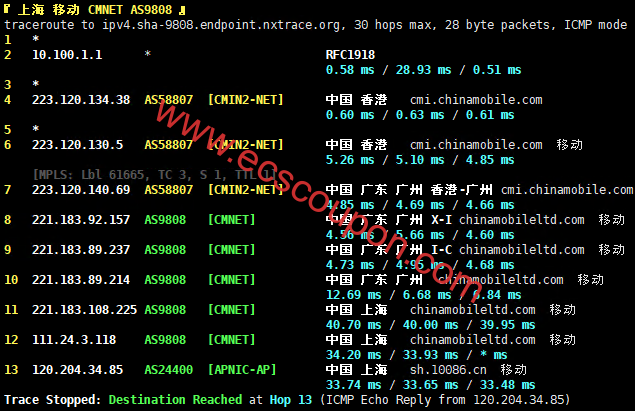Click hostname ipv4.sha-9808.endpoint.nxtrace.org

tap(221, 25)
